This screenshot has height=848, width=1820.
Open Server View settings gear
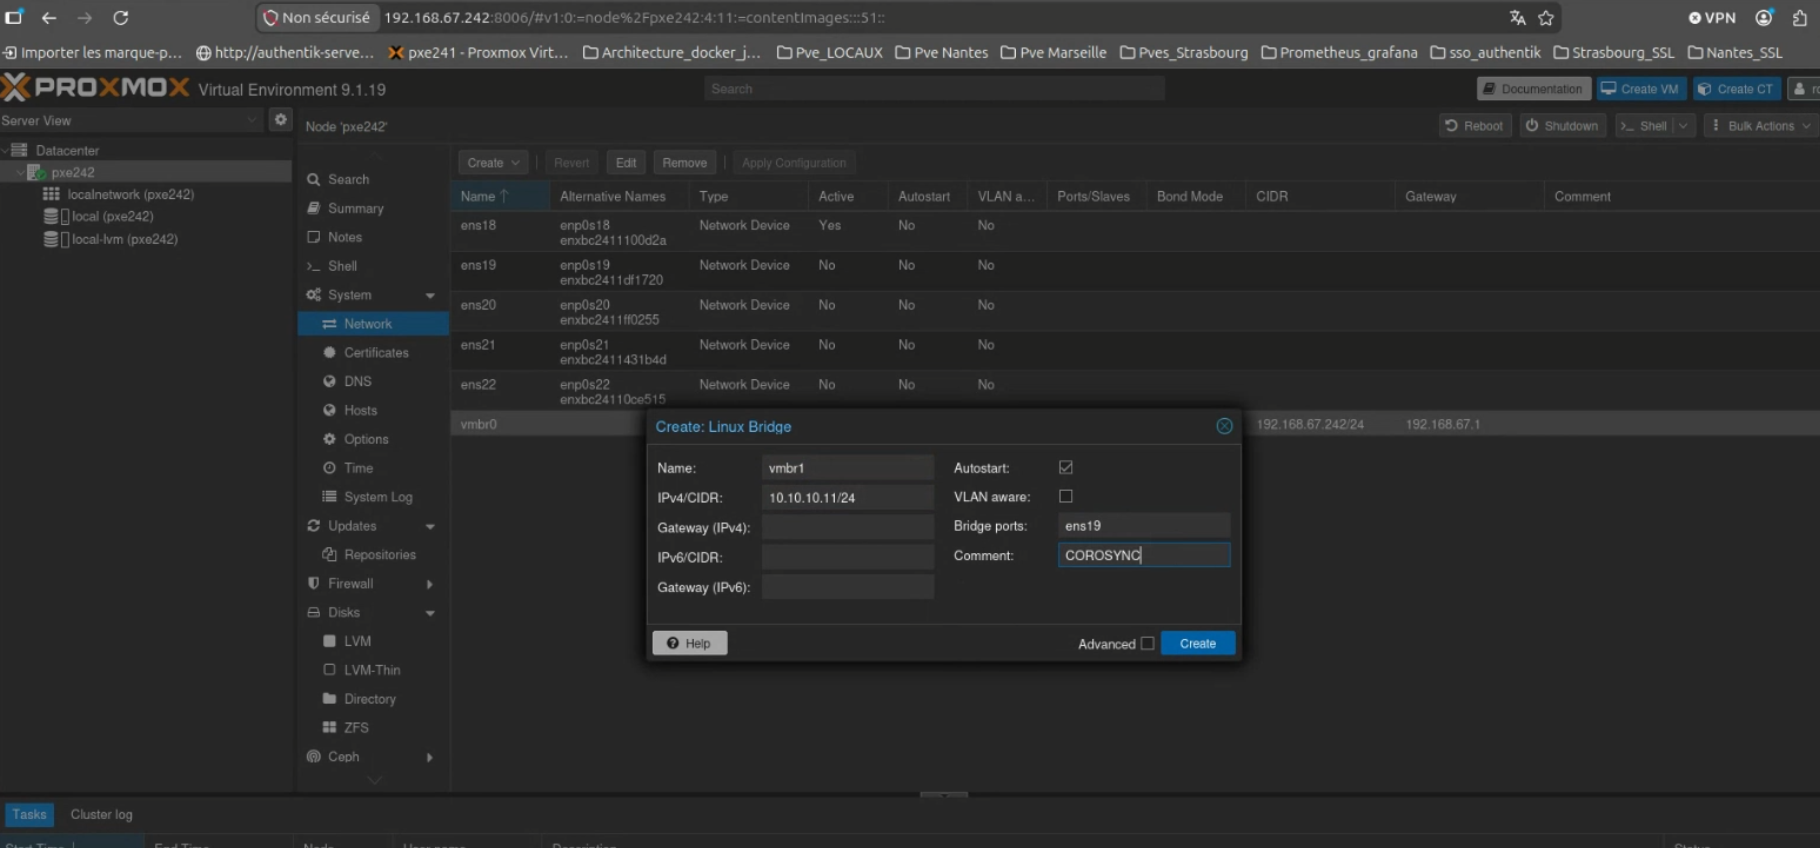[281, 120]
